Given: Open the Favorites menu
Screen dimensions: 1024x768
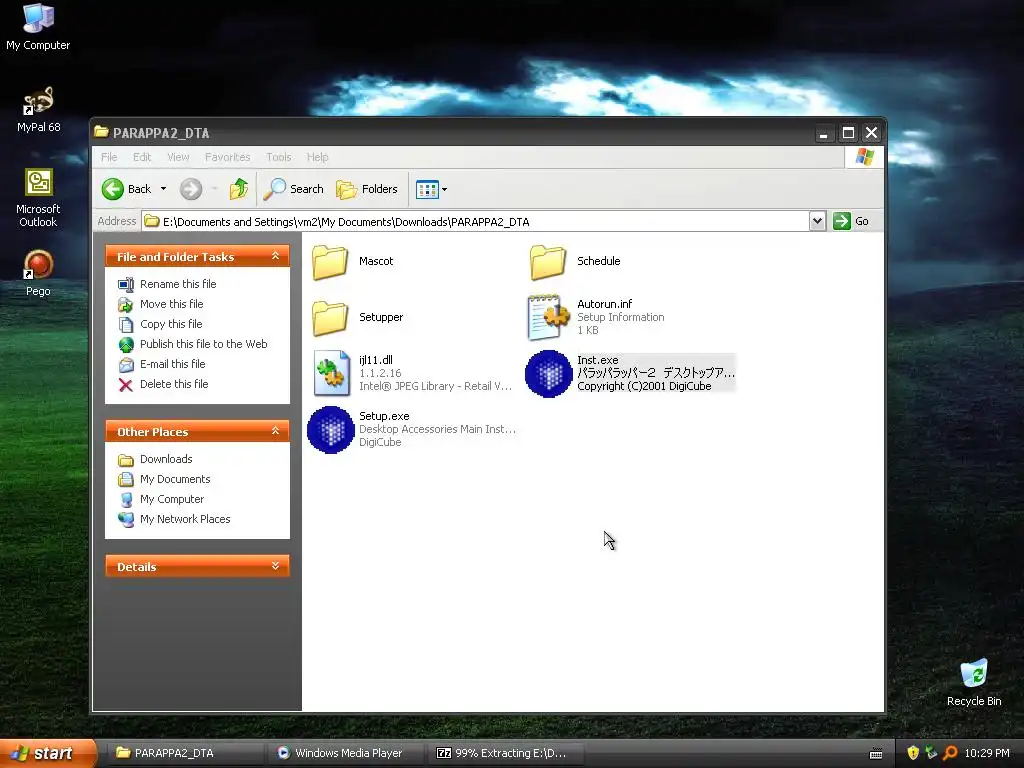Looking at the screenshot, I should coord(227,157).
